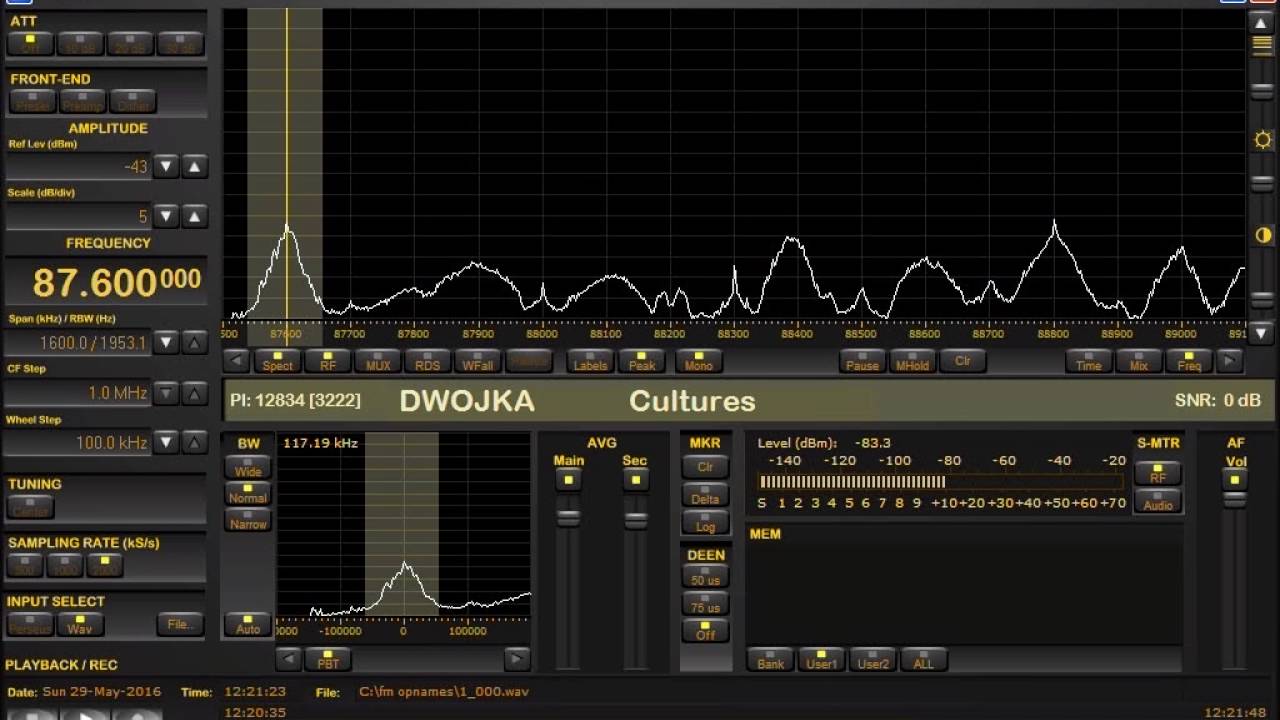Select the Freq axis mode

pos(1189,361)
